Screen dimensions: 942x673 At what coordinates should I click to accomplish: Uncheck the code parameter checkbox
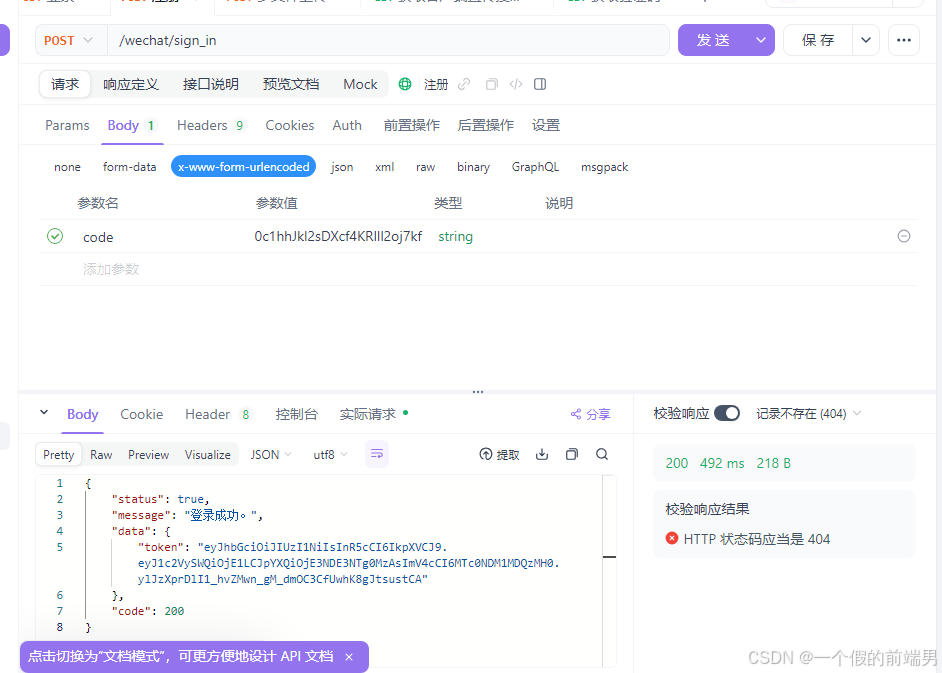[x=55, y=236]
